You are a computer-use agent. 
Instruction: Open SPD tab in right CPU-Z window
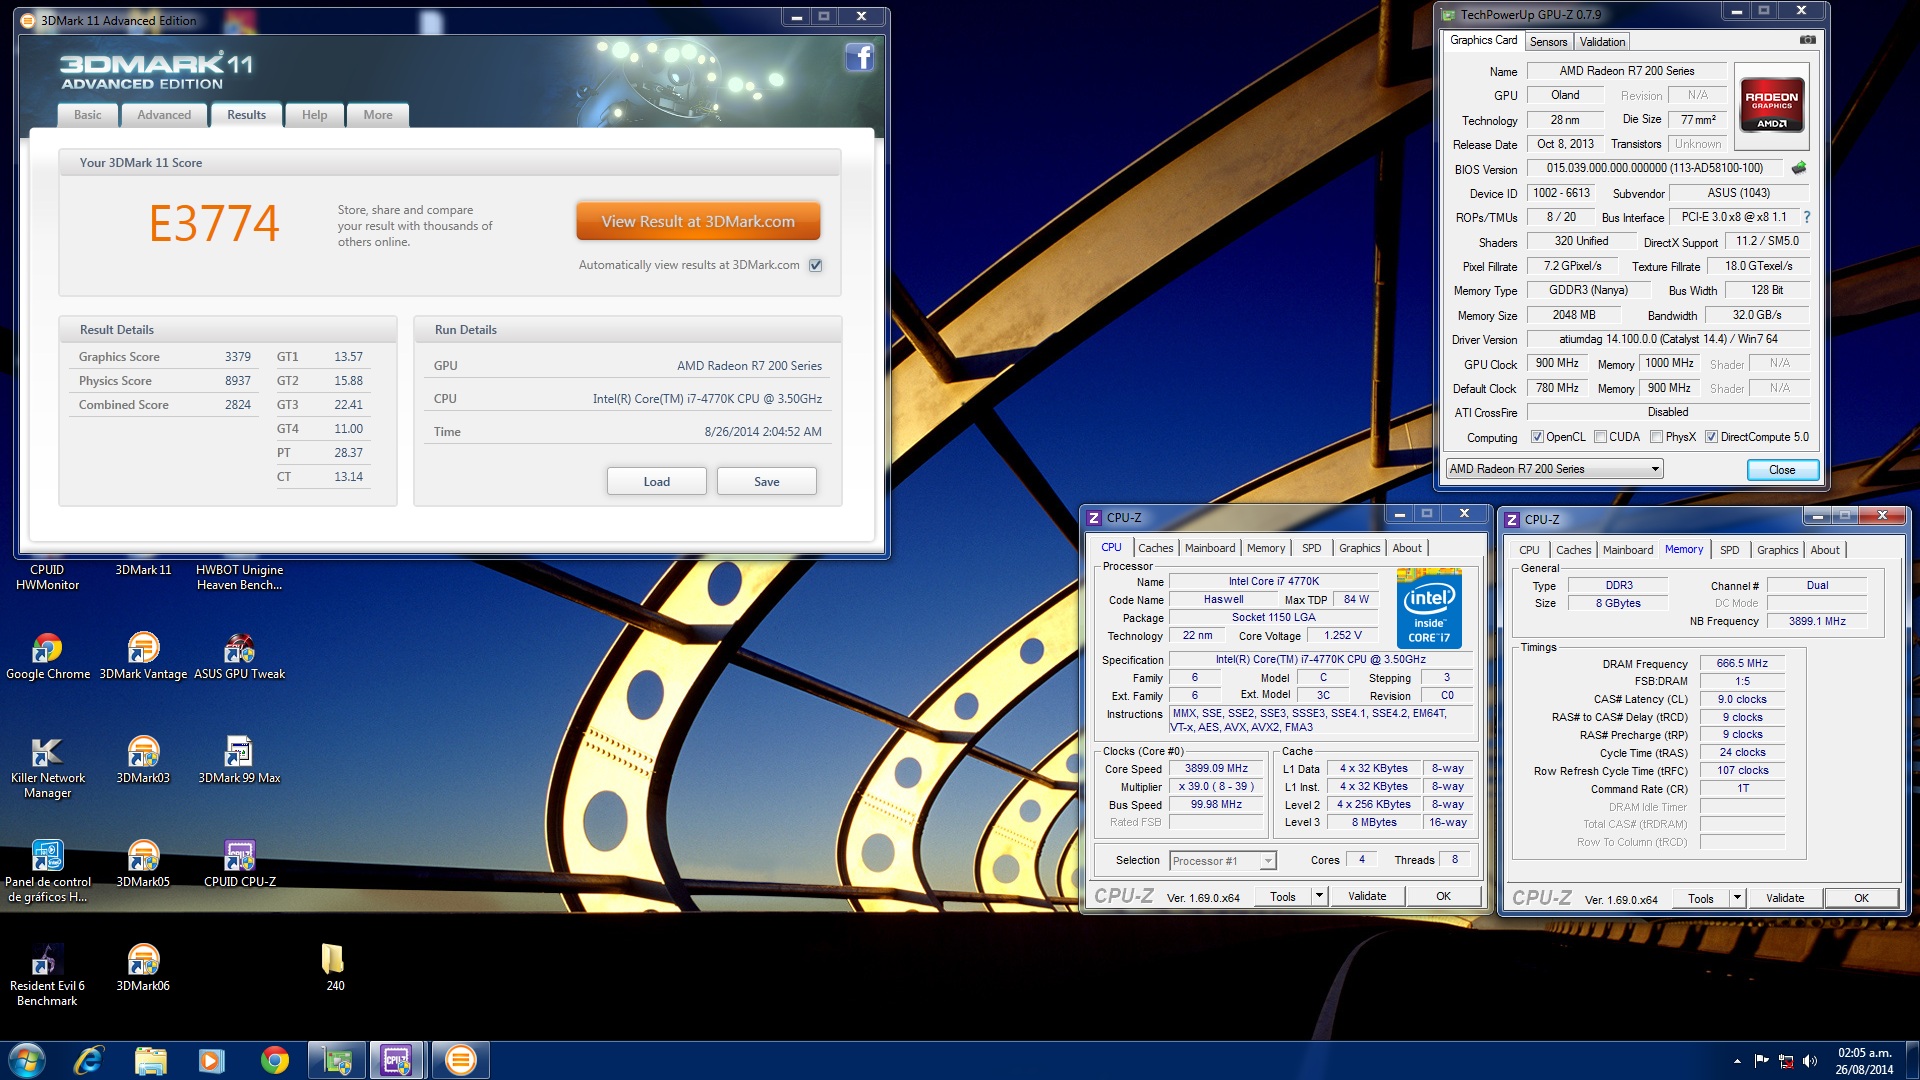1729,550
